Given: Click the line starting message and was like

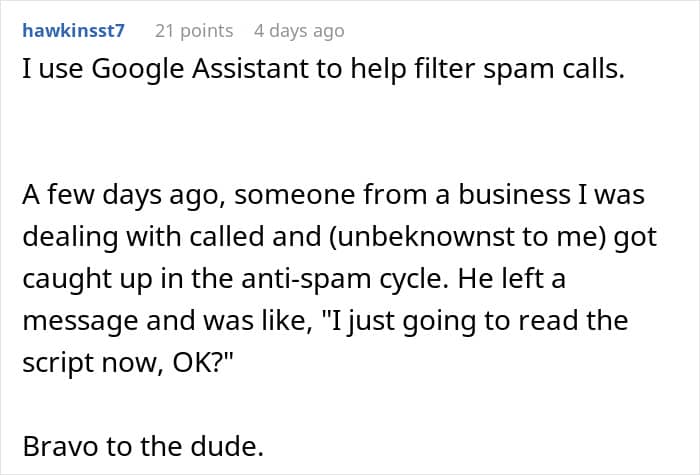Looking at the screenshot, I should coord(325,321).
